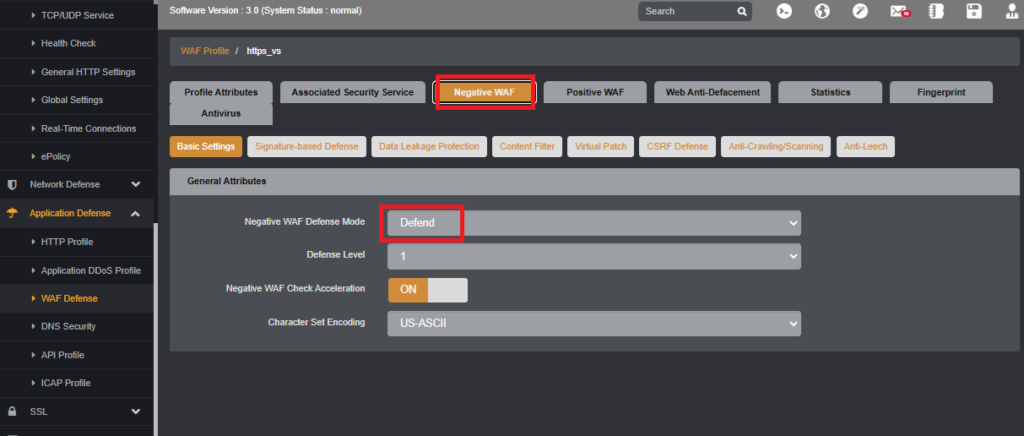Open the Defense Level dropdown
This screenshot has width=1024, height=436.
click(594, 257)
